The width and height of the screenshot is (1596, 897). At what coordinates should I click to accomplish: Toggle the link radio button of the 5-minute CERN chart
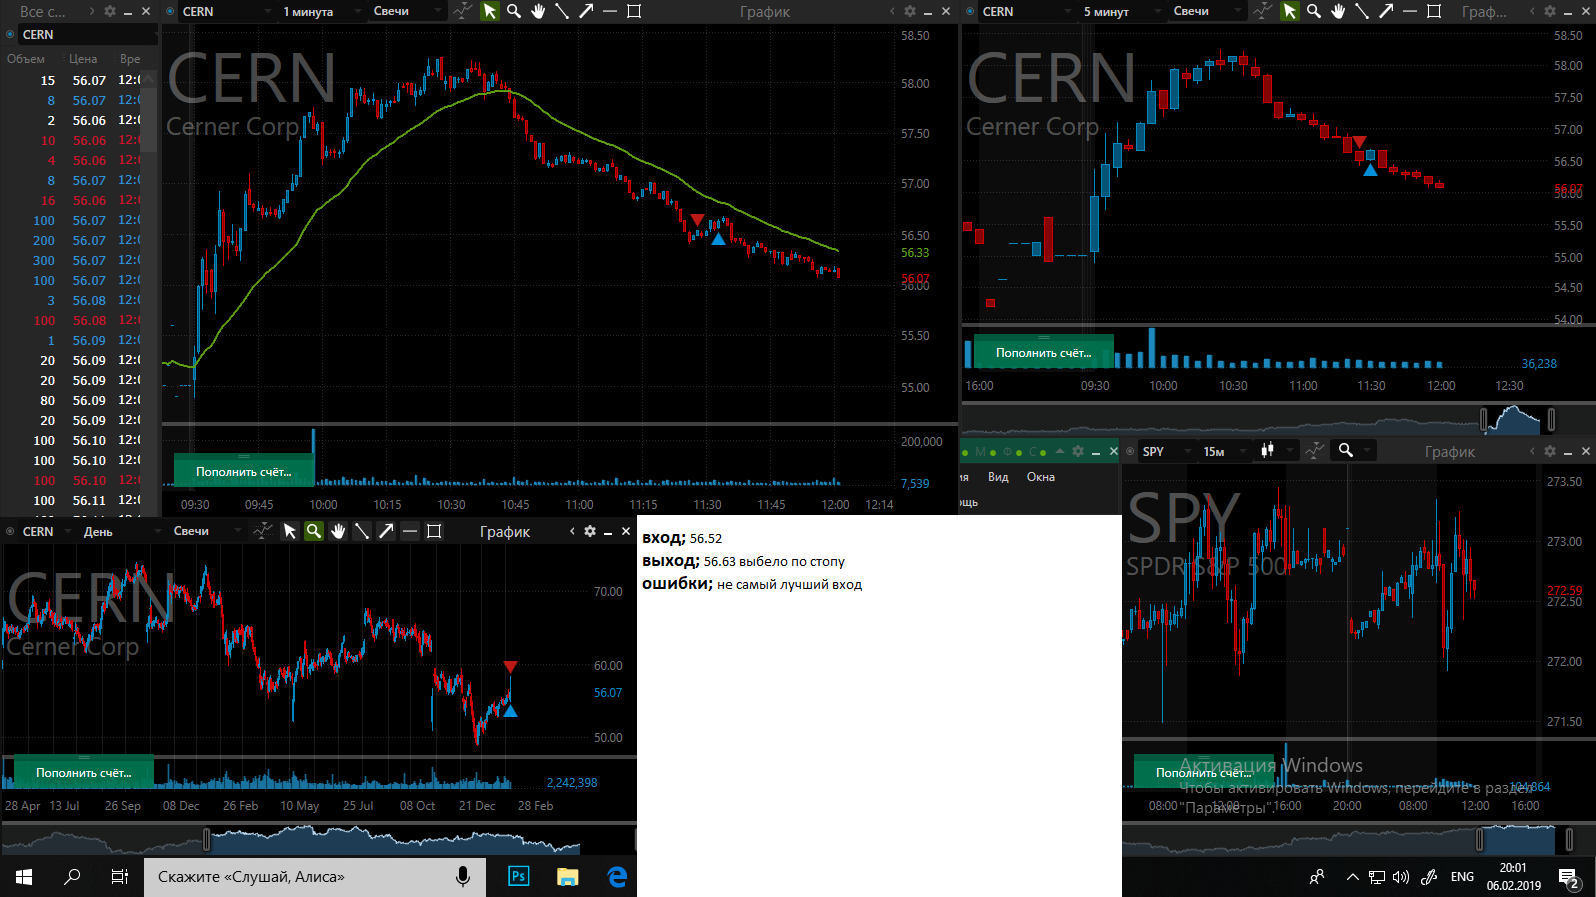[970, 12]
